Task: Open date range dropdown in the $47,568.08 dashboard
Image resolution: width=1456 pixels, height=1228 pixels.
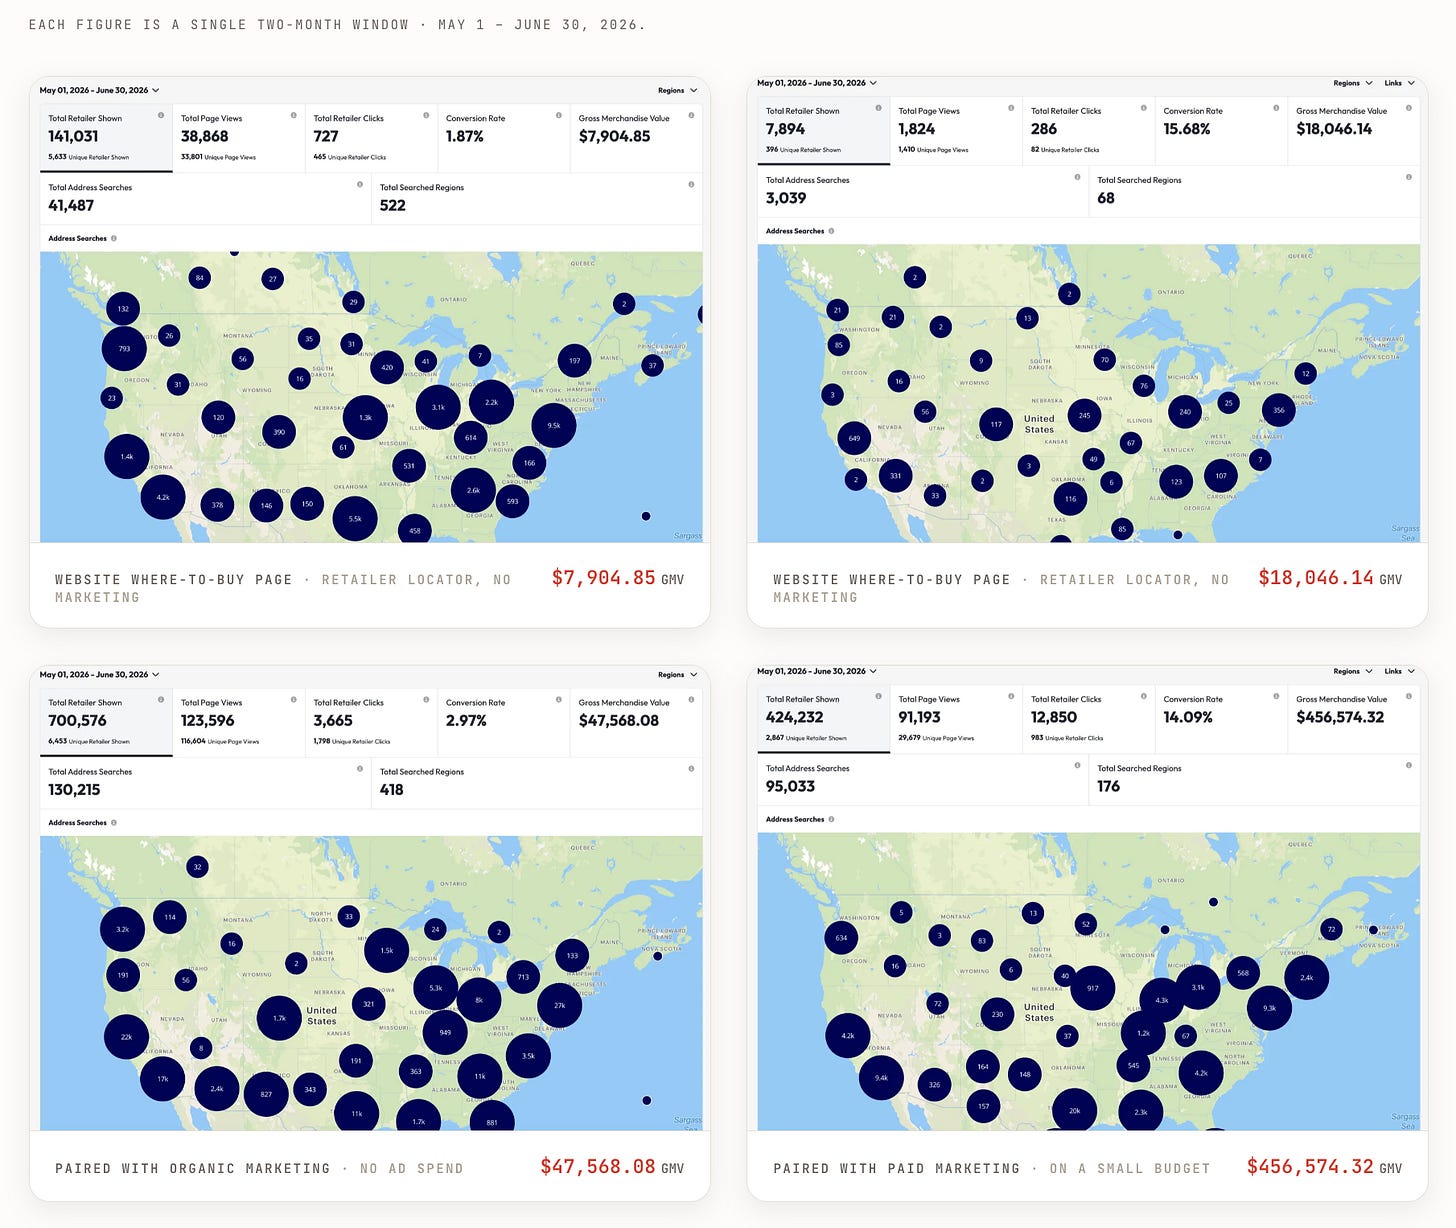Action: (x=99, y=674)
